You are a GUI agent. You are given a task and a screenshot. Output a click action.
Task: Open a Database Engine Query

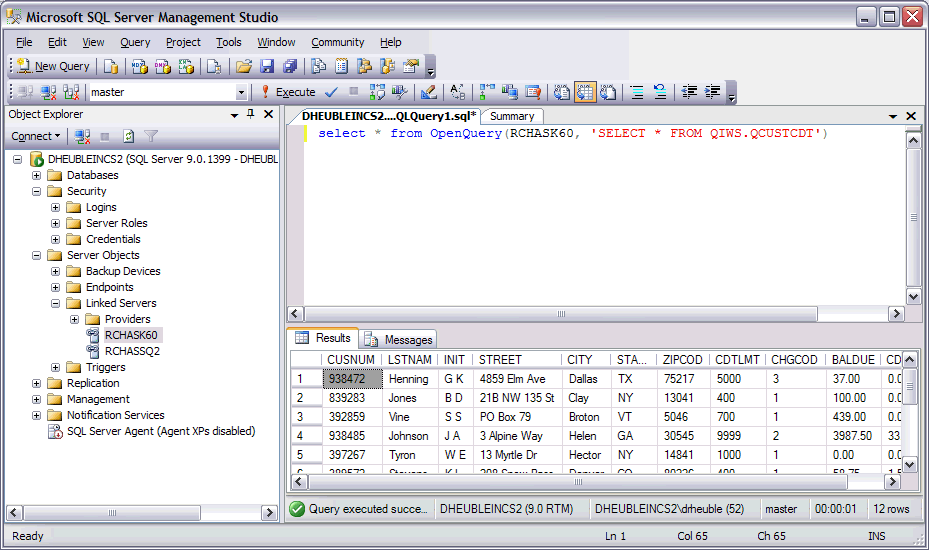click(x=111, y=66)
